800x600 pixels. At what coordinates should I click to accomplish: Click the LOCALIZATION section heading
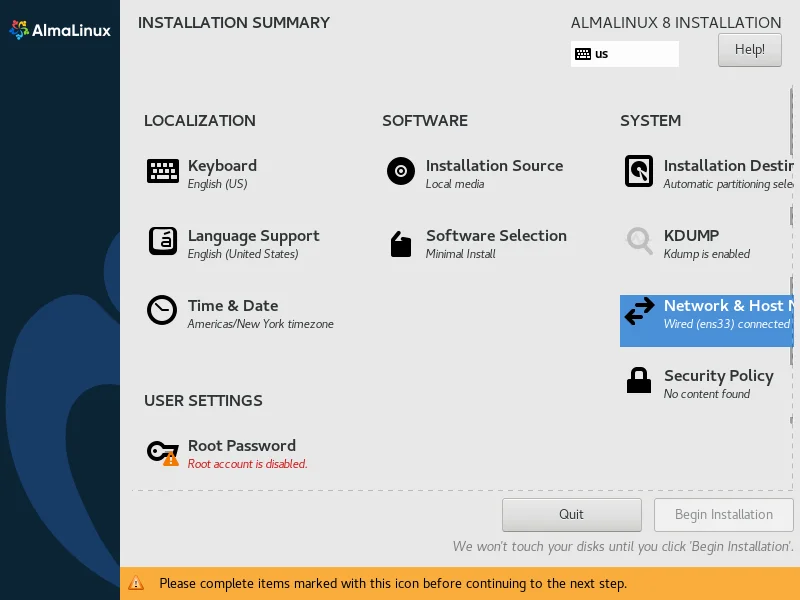pos(199,120)
